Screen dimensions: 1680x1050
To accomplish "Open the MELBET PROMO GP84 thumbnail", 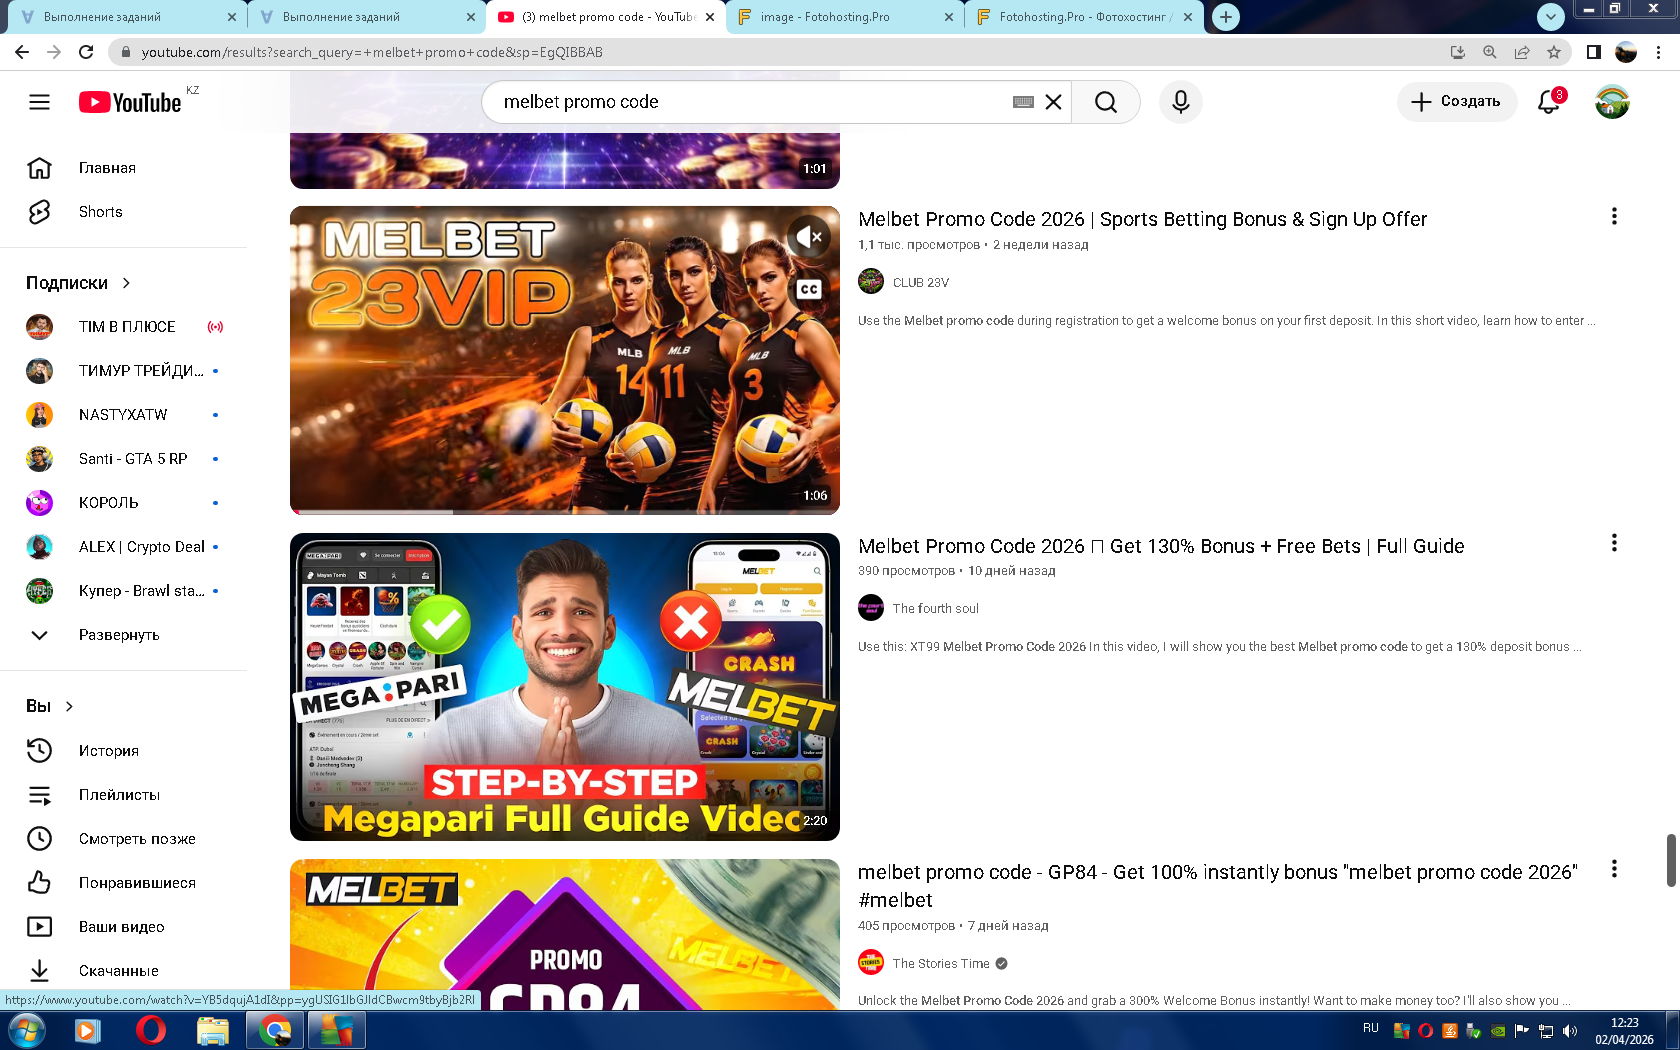I will pos(565,934).
